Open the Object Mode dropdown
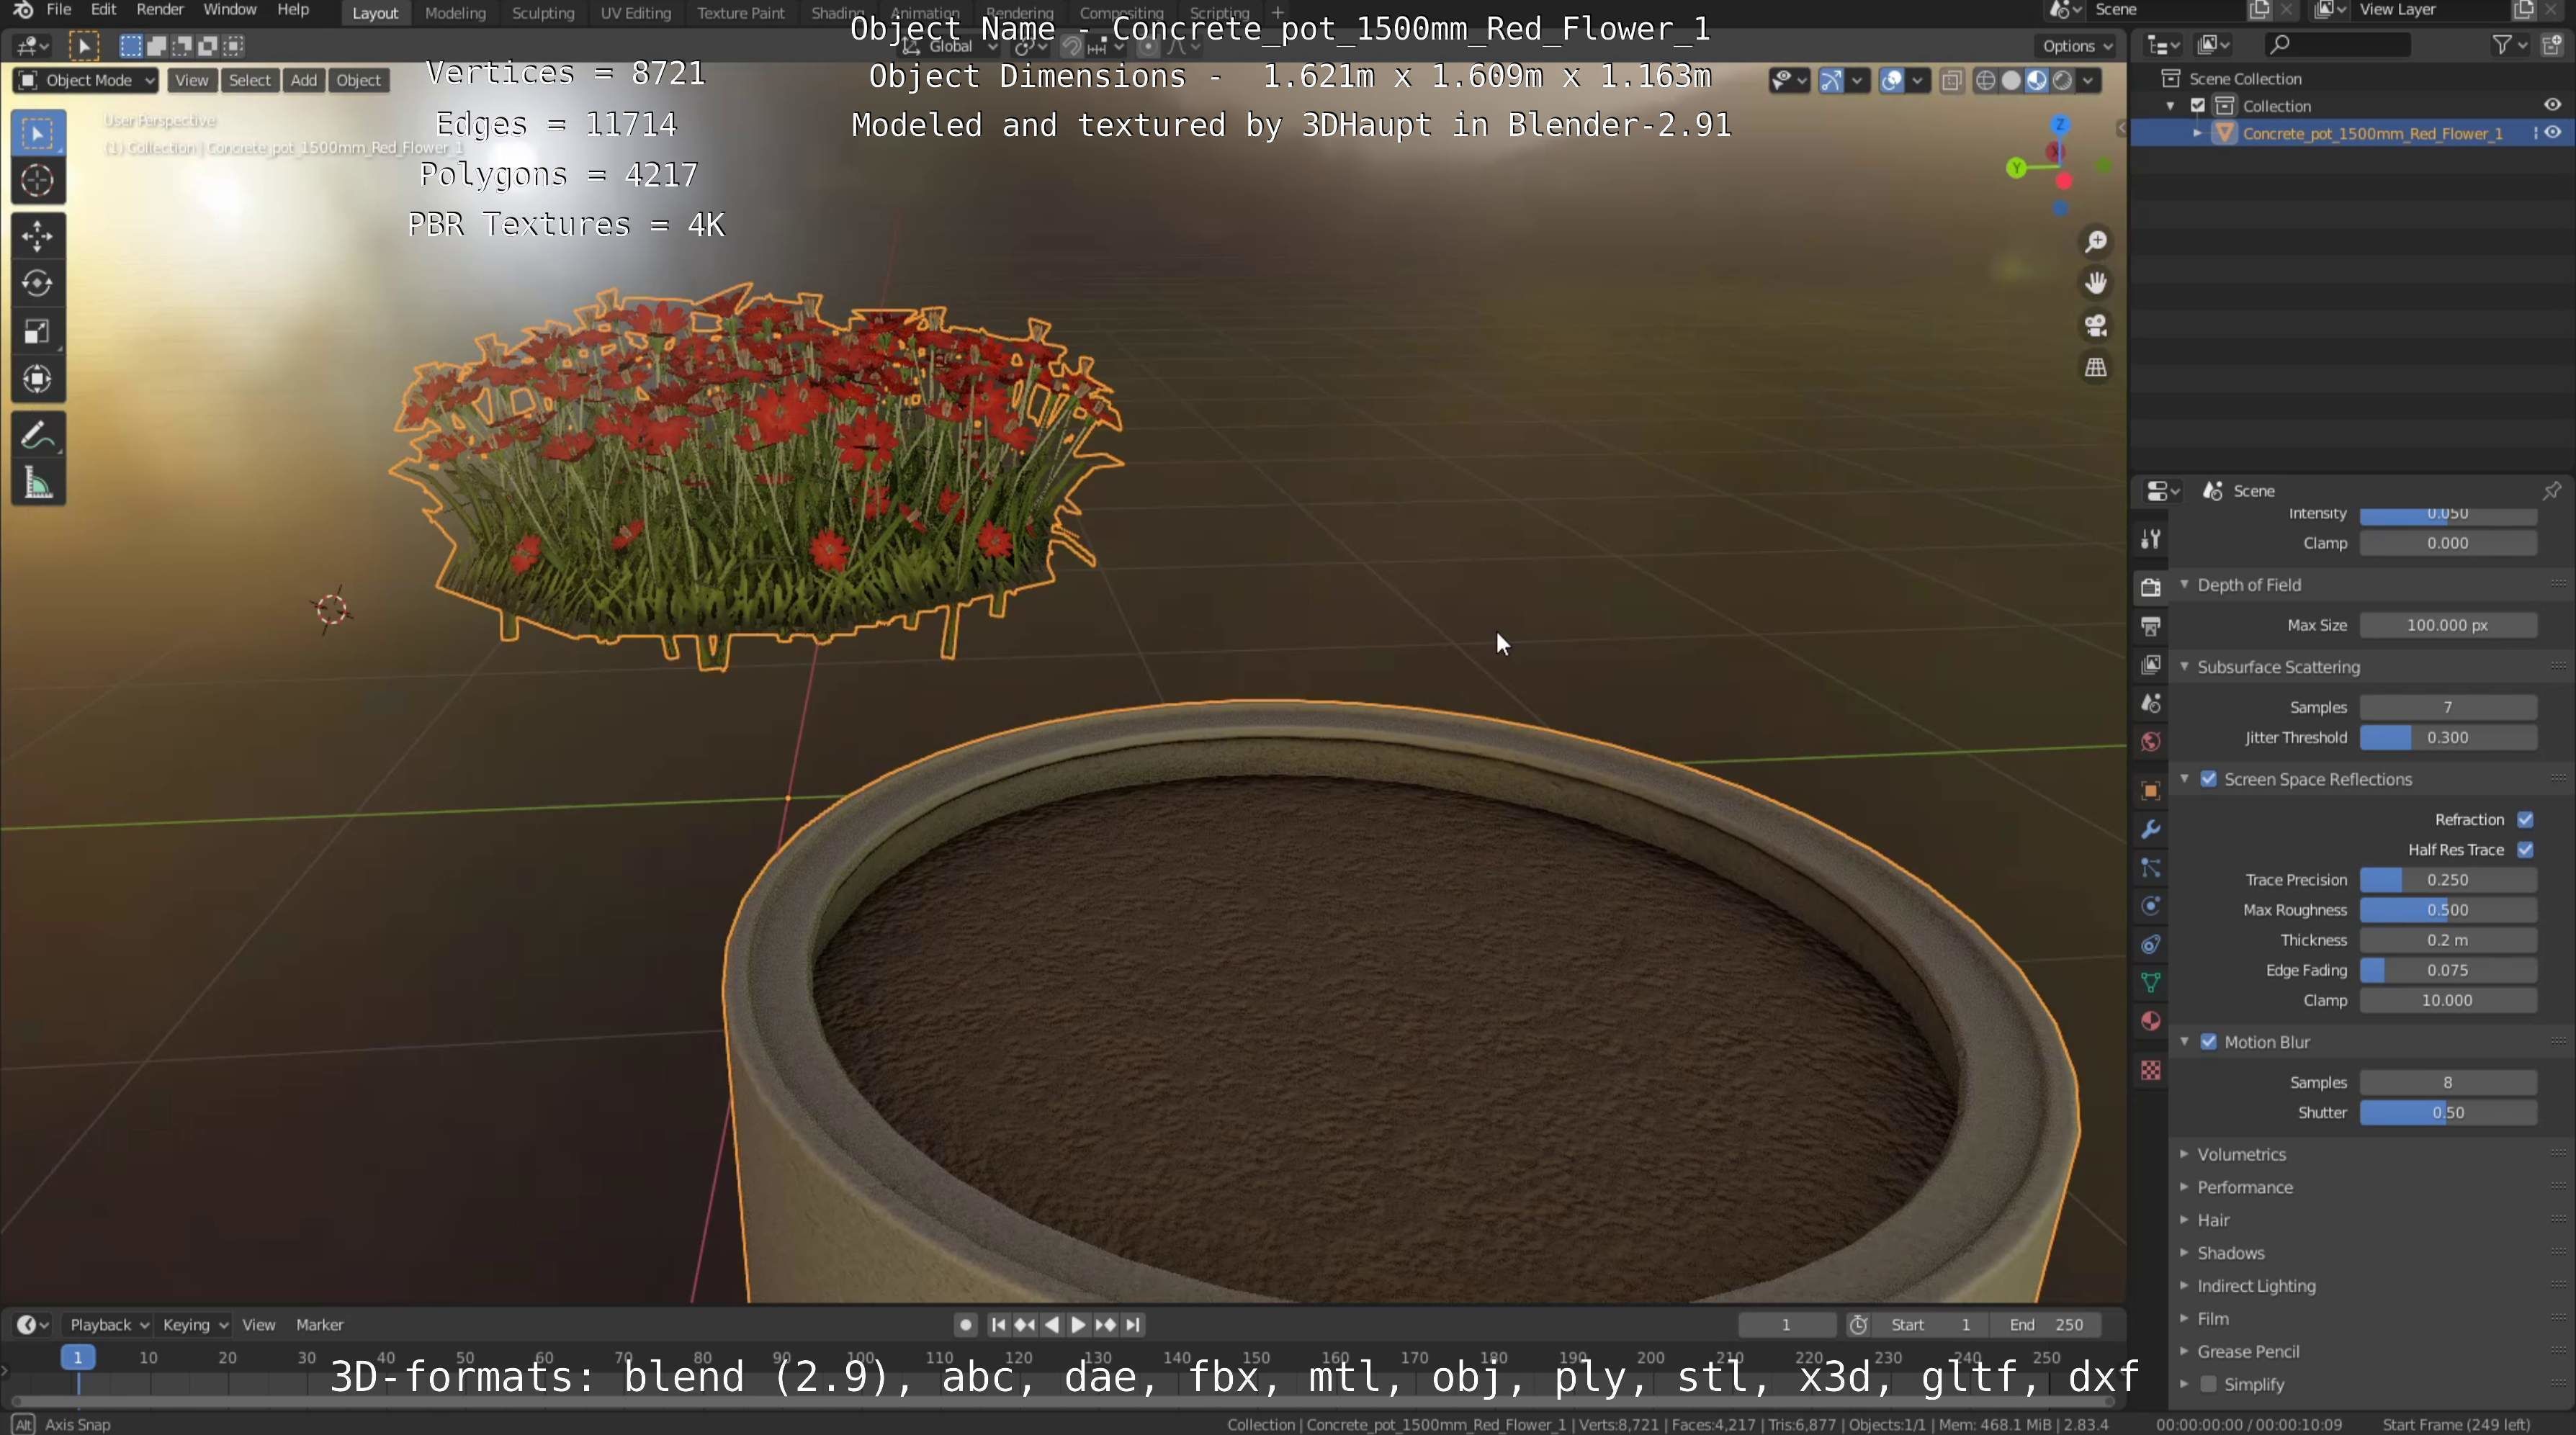 tap(86, 81)
